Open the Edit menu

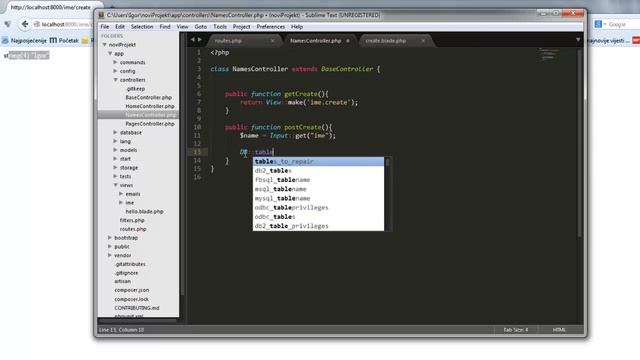120,27
